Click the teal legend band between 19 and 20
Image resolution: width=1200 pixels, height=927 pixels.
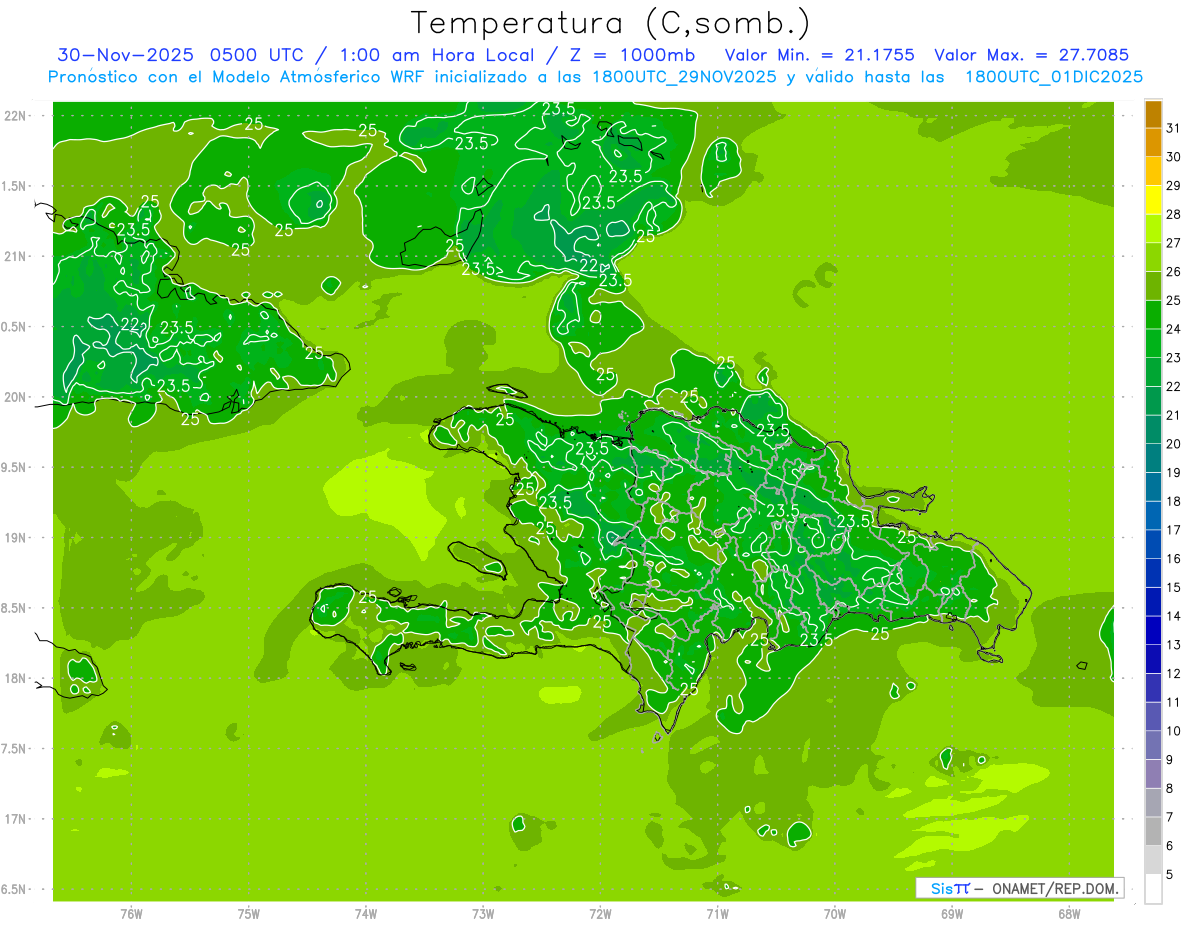tap(1153, 459)
